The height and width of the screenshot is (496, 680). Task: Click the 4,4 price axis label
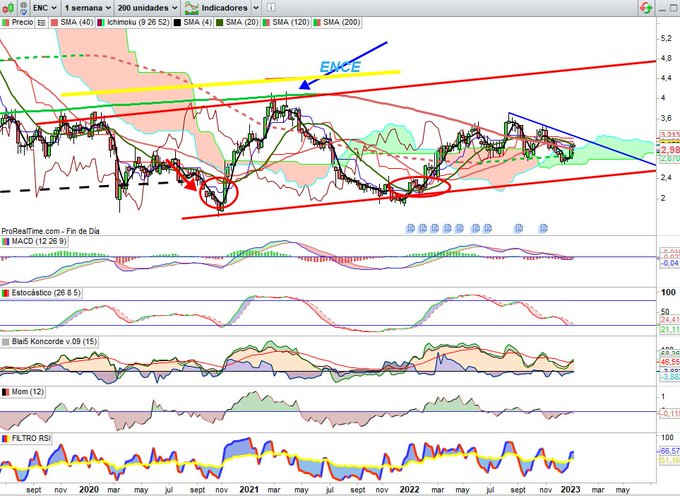coord(665,78)
